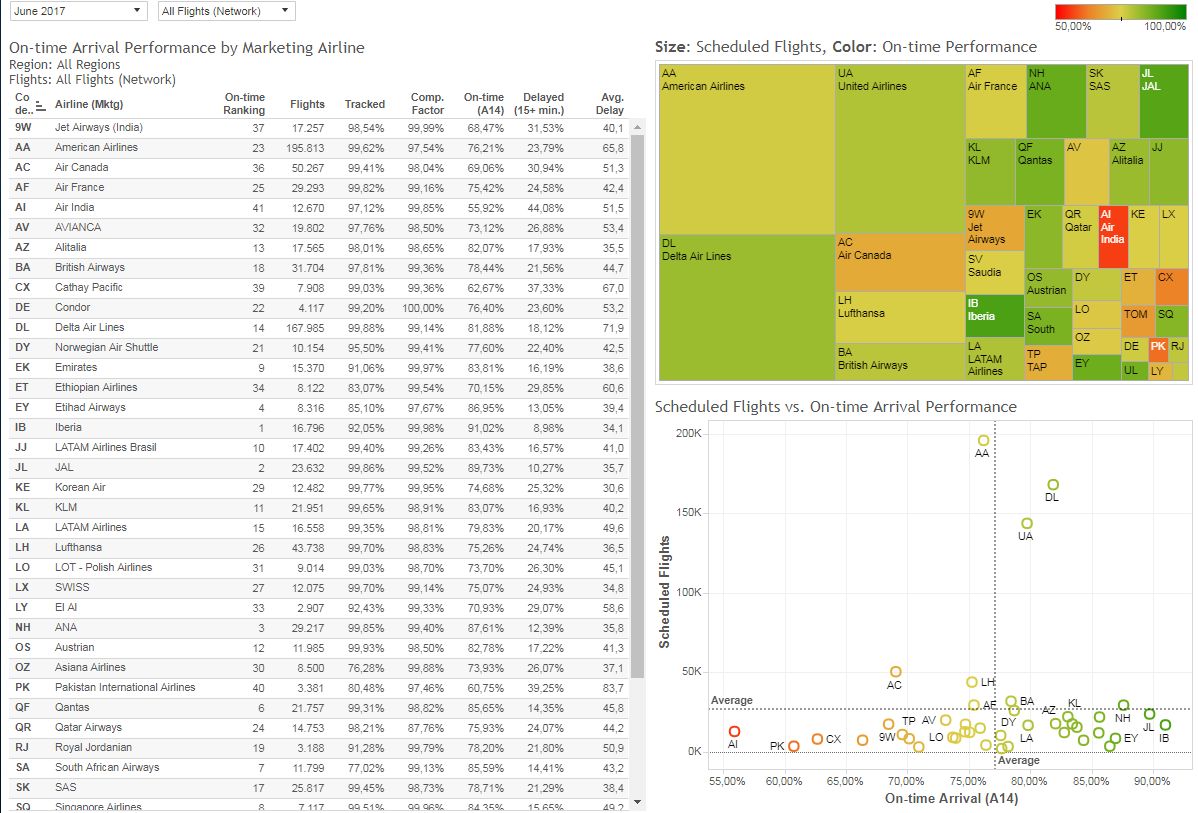1198x813 pixels.
Task: Select the Delta Air Lines treemap tile
Action: pos(746,307)
